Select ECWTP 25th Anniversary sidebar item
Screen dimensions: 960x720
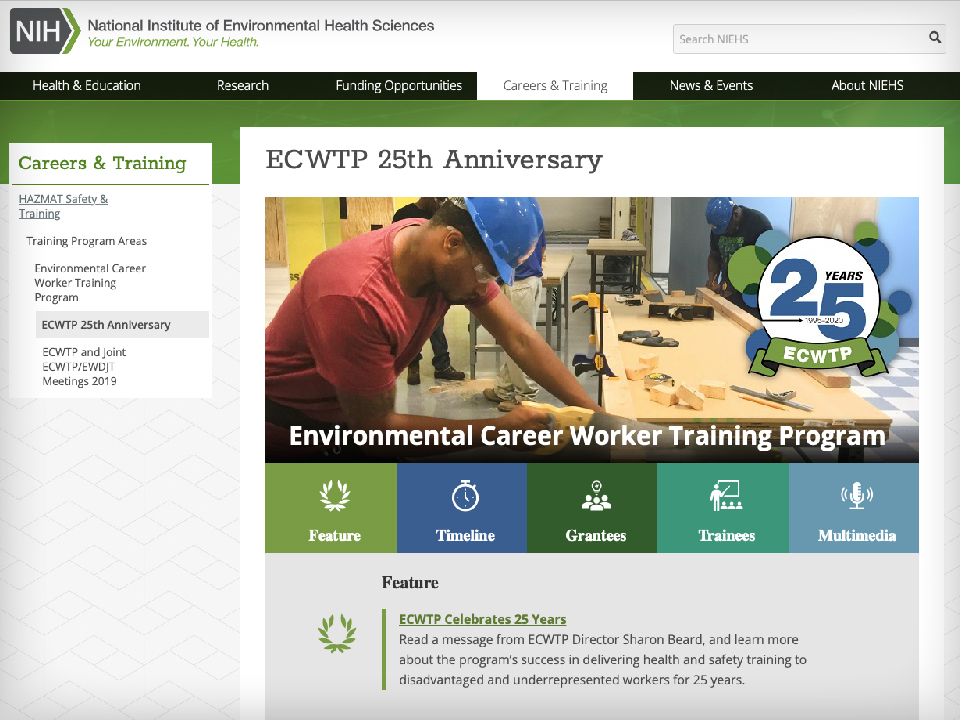122,324
